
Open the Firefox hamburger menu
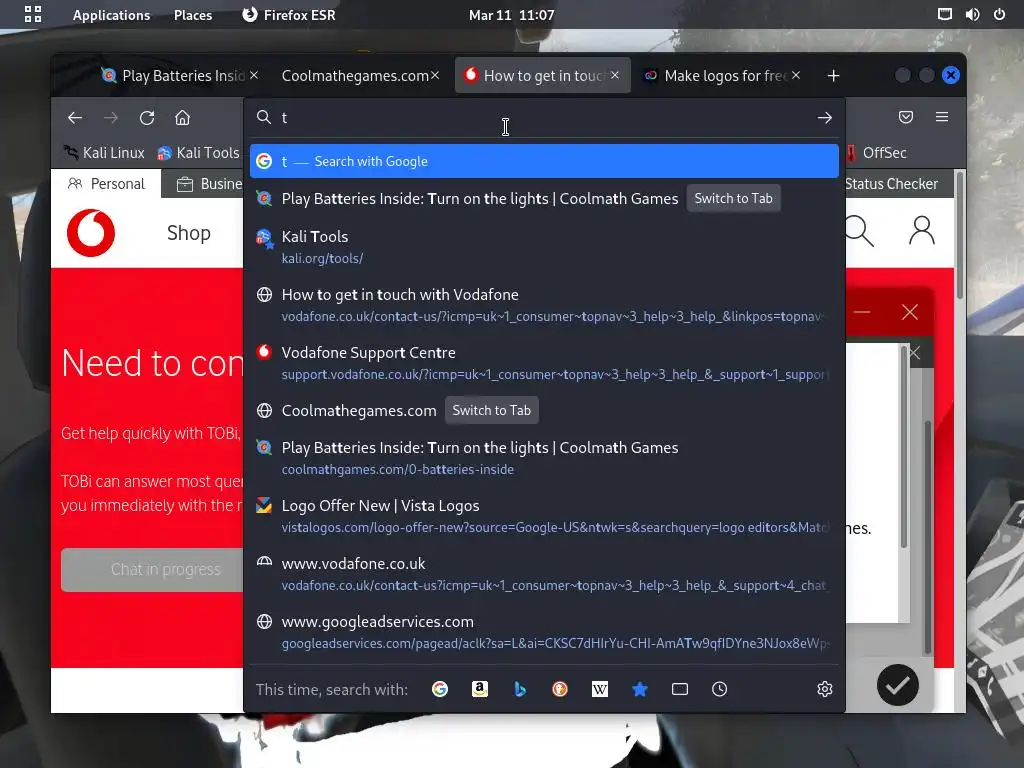pos(942,117)
